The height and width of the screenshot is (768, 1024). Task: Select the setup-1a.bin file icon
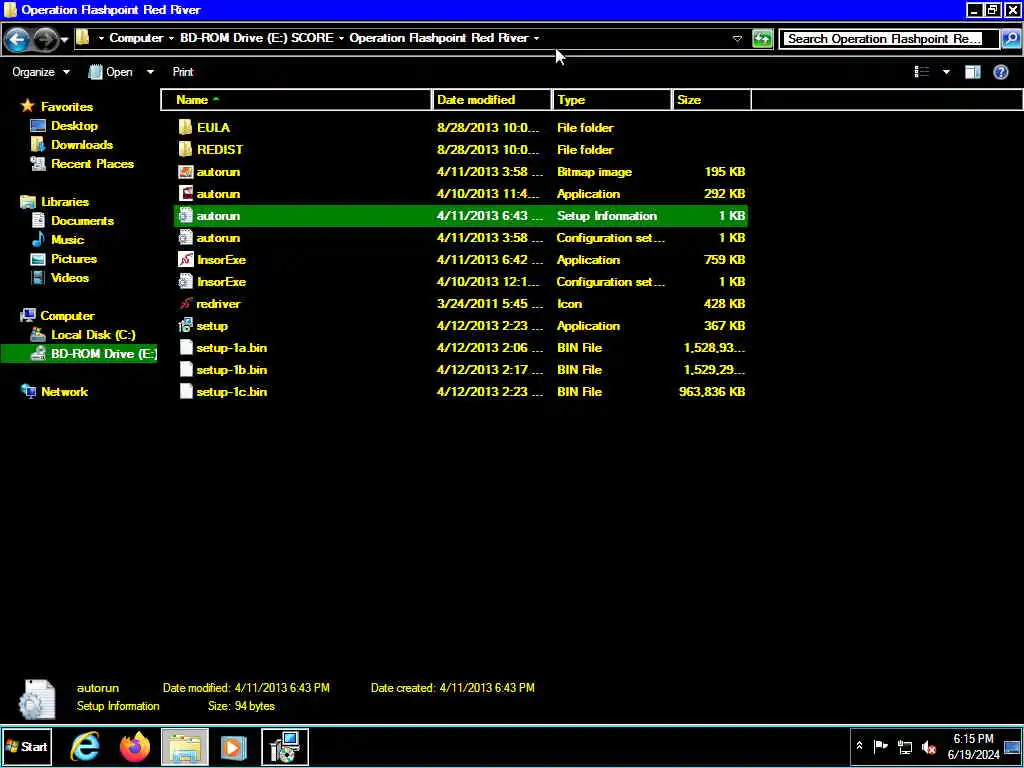(x=185, y=347)
